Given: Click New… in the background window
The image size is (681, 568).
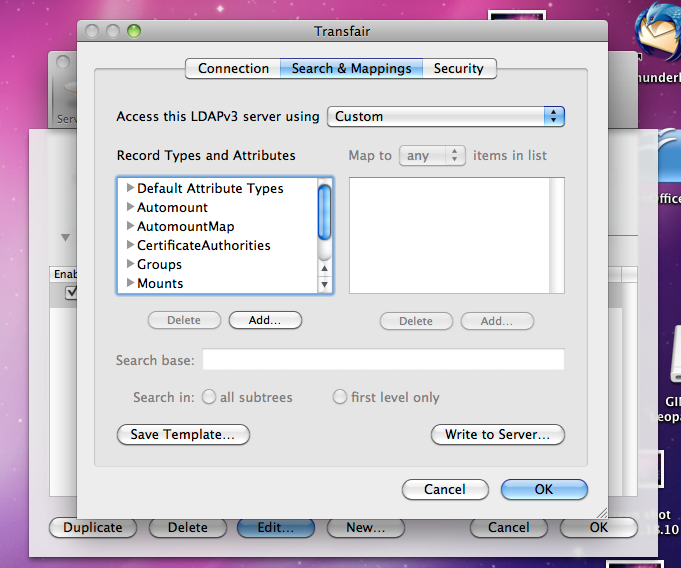Looking at the screenshot, I should (366, 528).
